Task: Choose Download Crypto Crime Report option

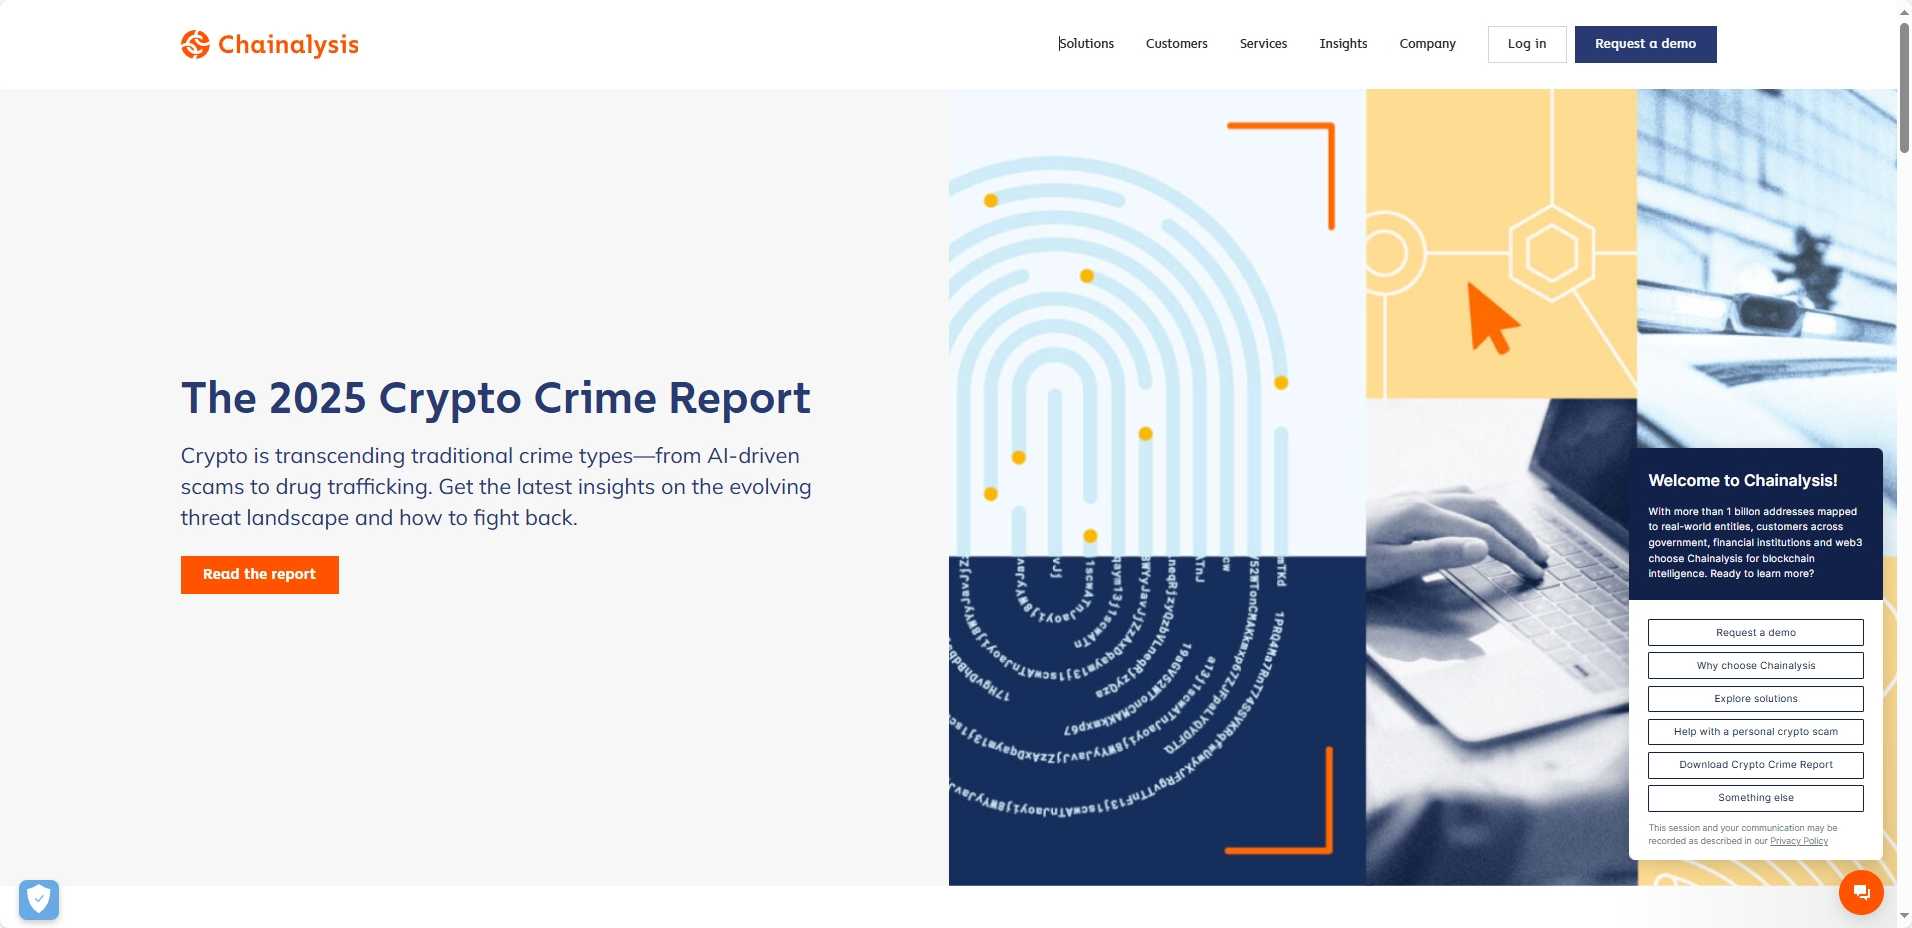Action: coord(1755,765)
